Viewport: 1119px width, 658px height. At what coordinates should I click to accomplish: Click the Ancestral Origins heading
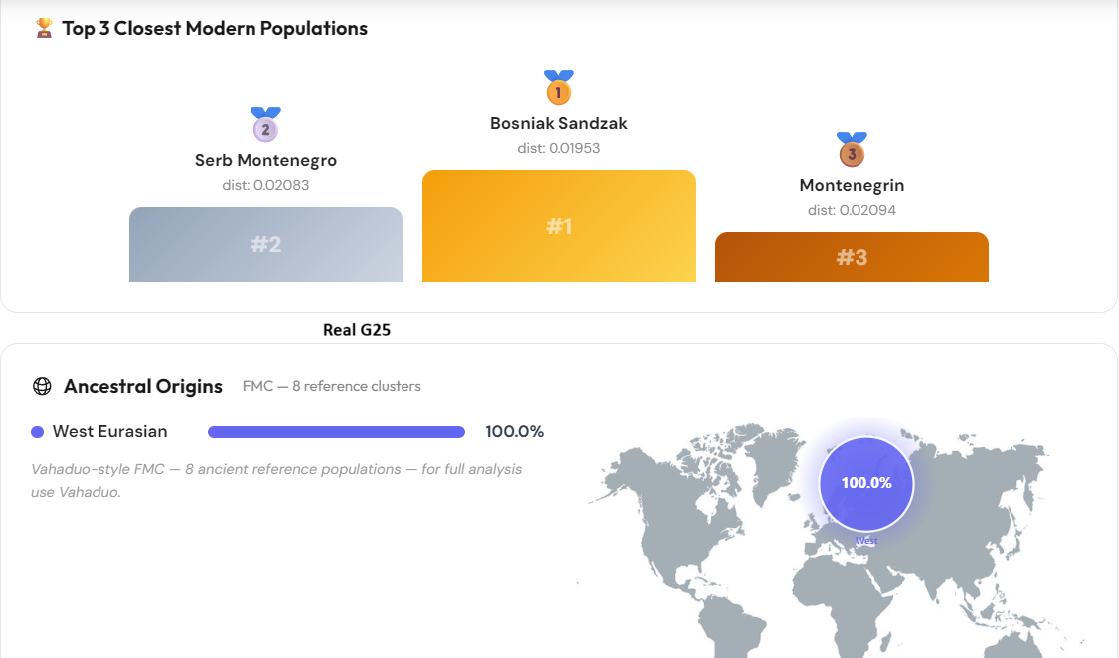click(143, 386)
